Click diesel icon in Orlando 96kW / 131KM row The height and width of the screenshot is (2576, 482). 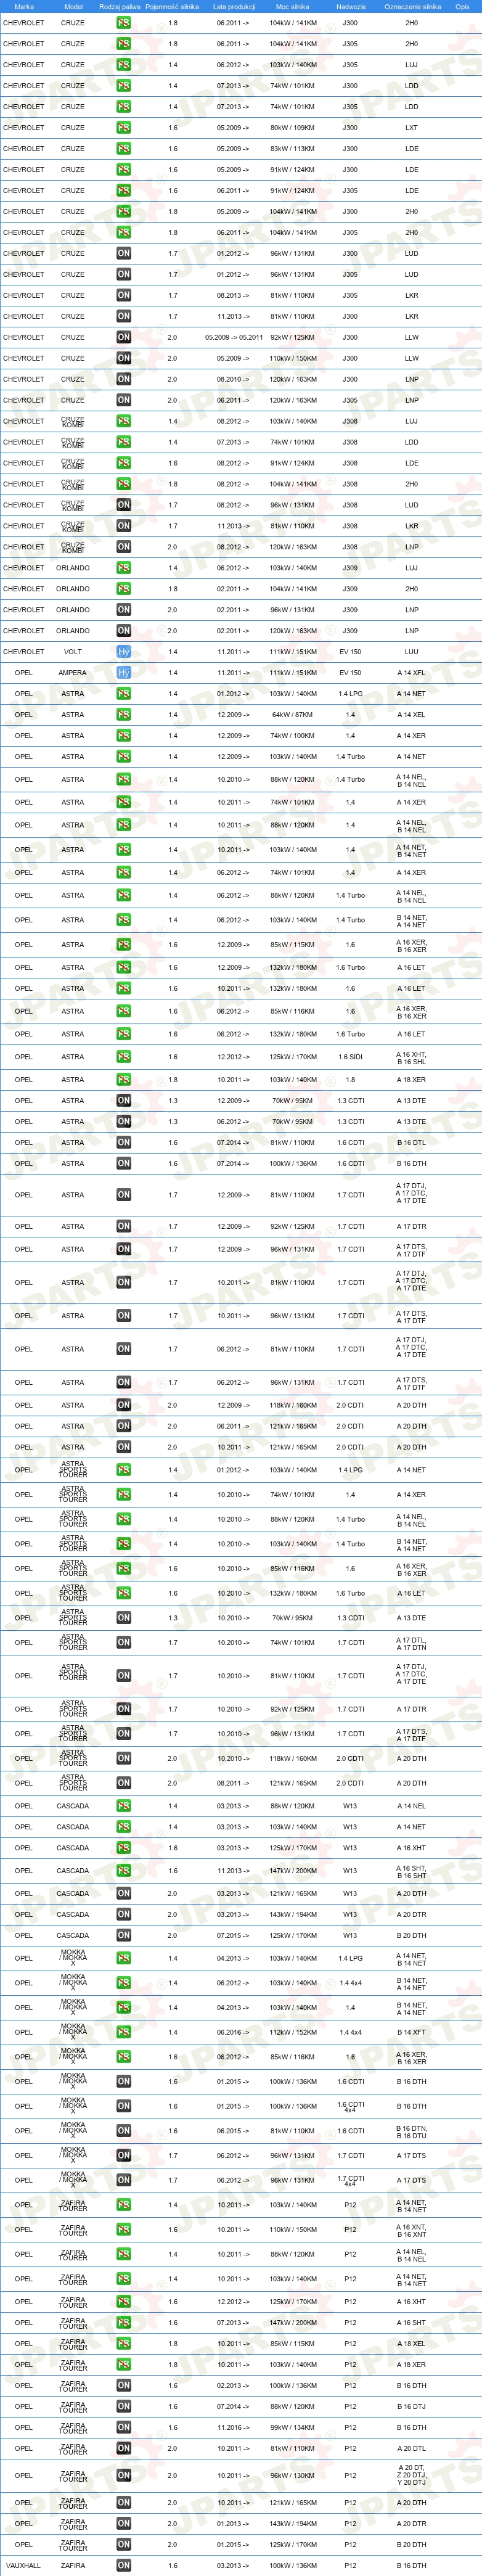click(123, 610)
